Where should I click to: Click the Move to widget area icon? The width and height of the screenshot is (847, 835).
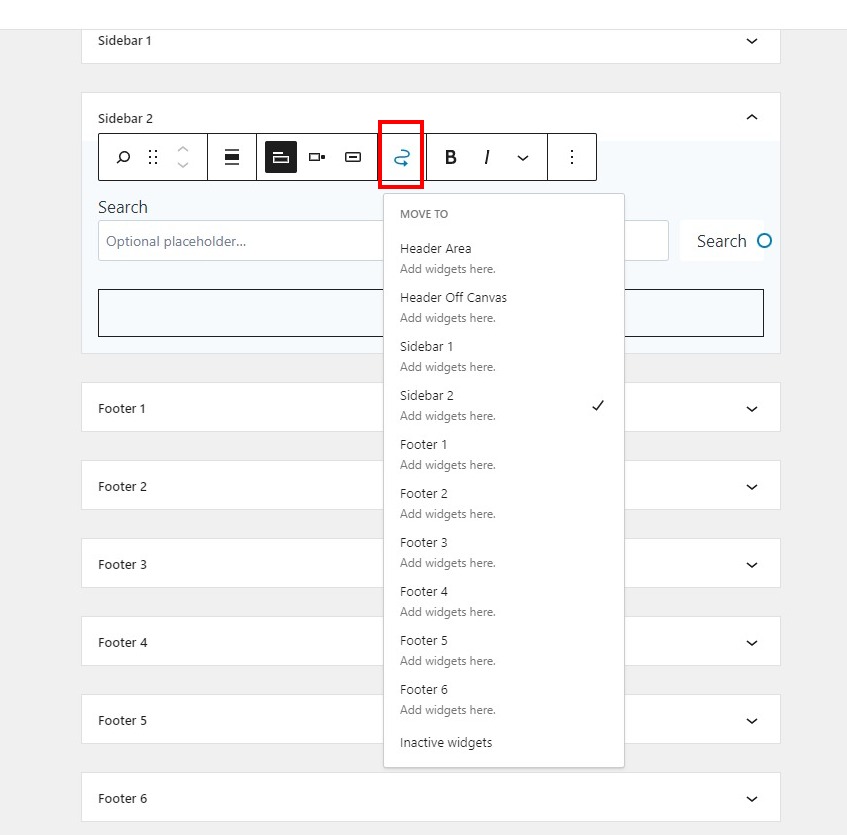(401, 158)
